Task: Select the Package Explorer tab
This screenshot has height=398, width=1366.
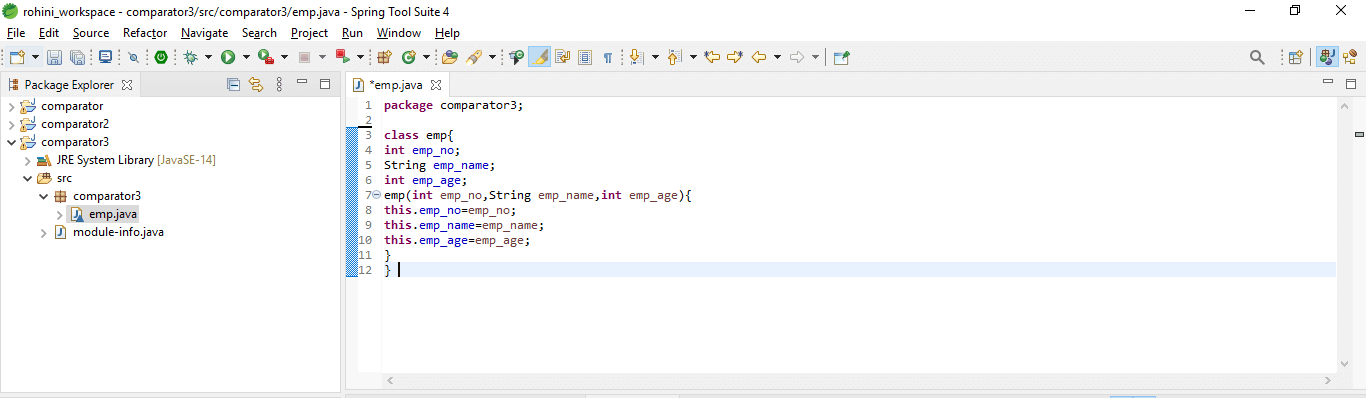Action: pyautogui.click(x=70, y=85)
